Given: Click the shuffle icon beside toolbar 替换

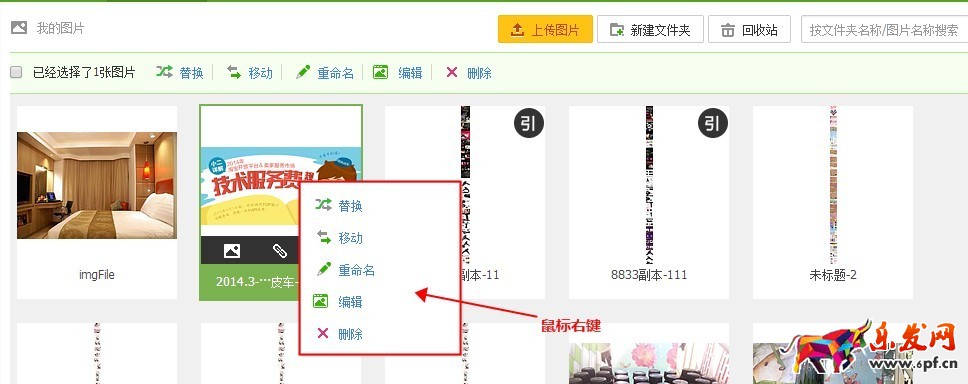Looking at the screenshot, I should pyautogui.click(x=164, y=72).
